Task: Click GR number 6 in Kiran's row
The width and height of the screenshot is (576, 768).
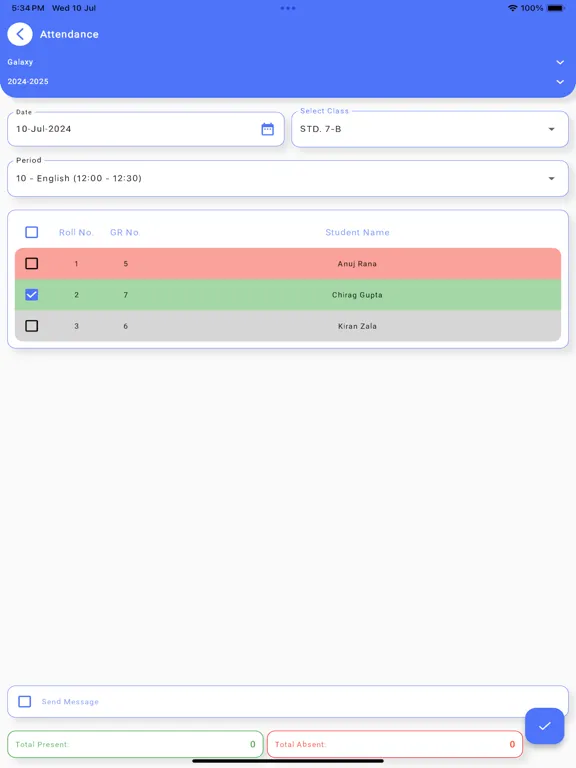Action: [x=125, y=326]
